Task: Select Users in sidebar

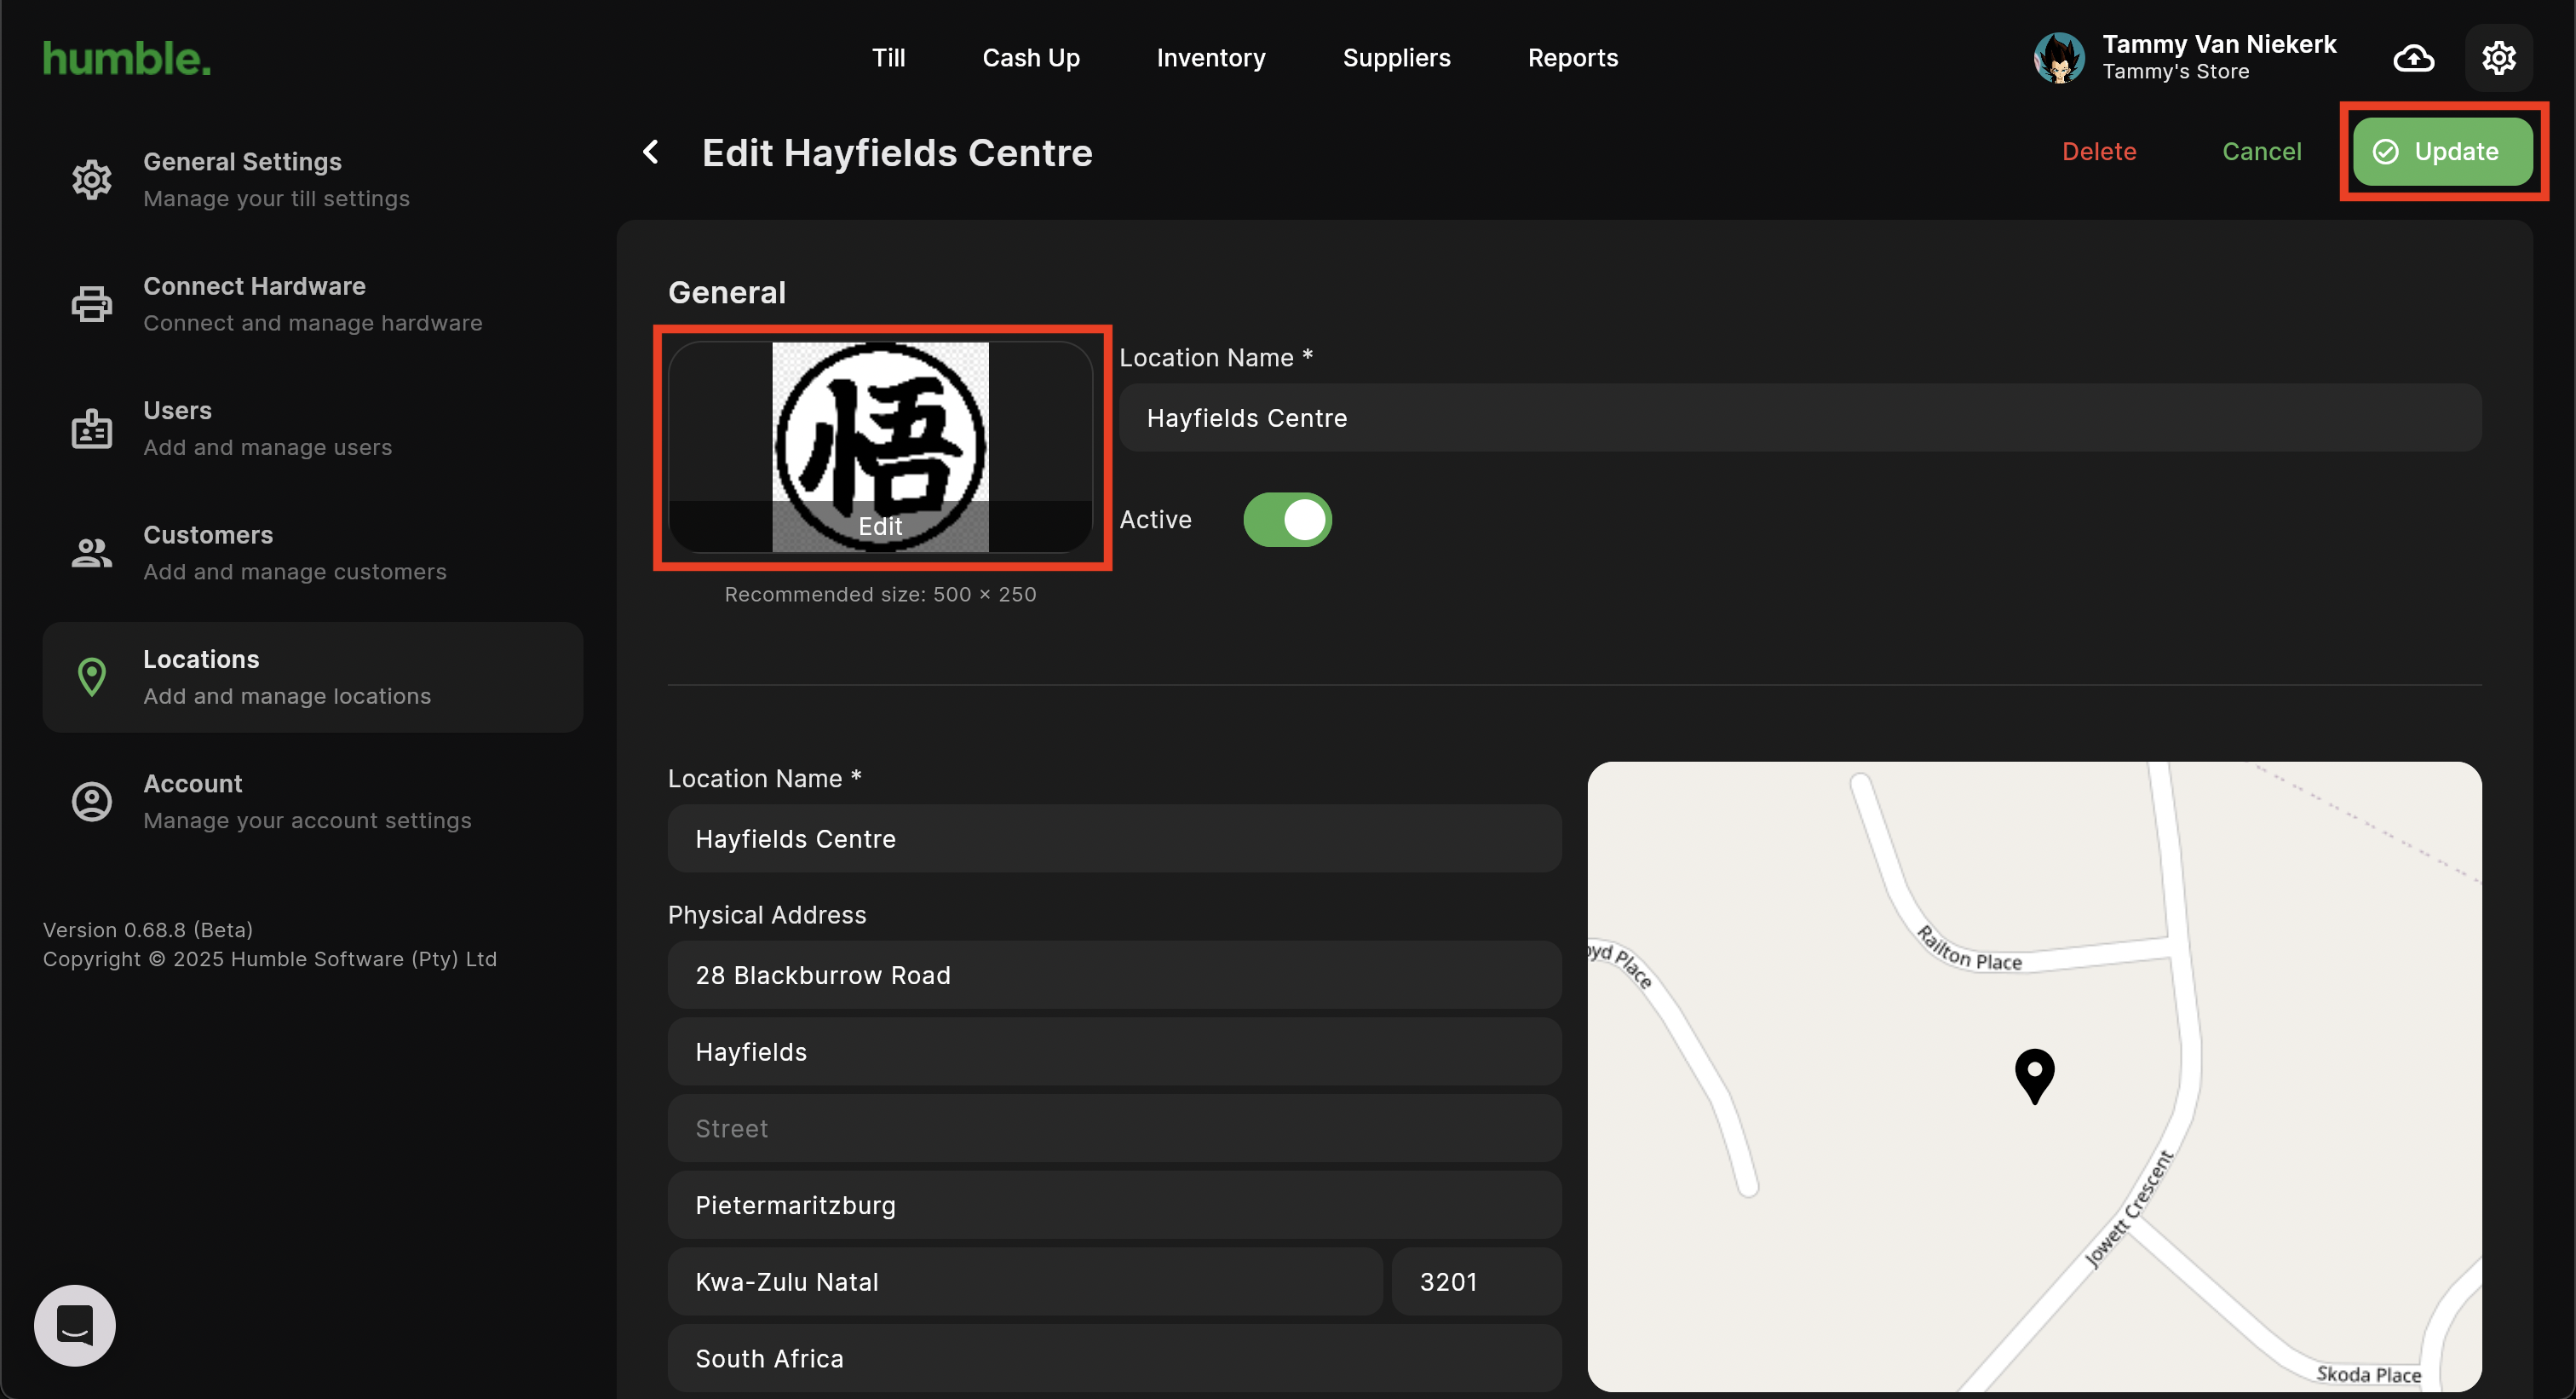Action: click(312, 429)
